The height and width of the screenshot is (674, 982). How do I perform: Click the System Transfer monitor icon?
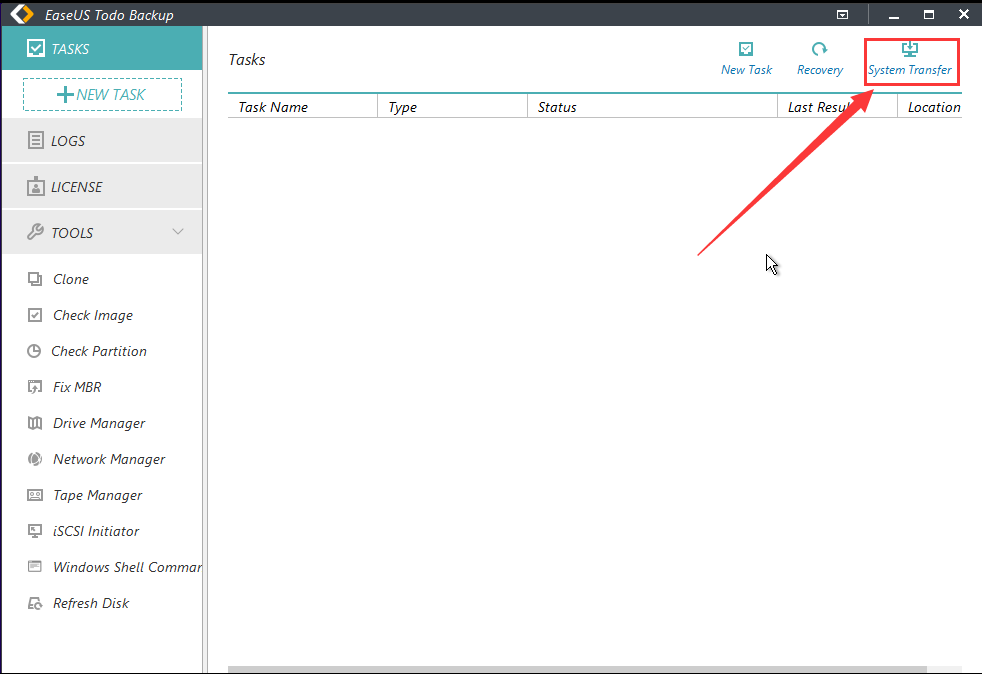tap(910, 49)
